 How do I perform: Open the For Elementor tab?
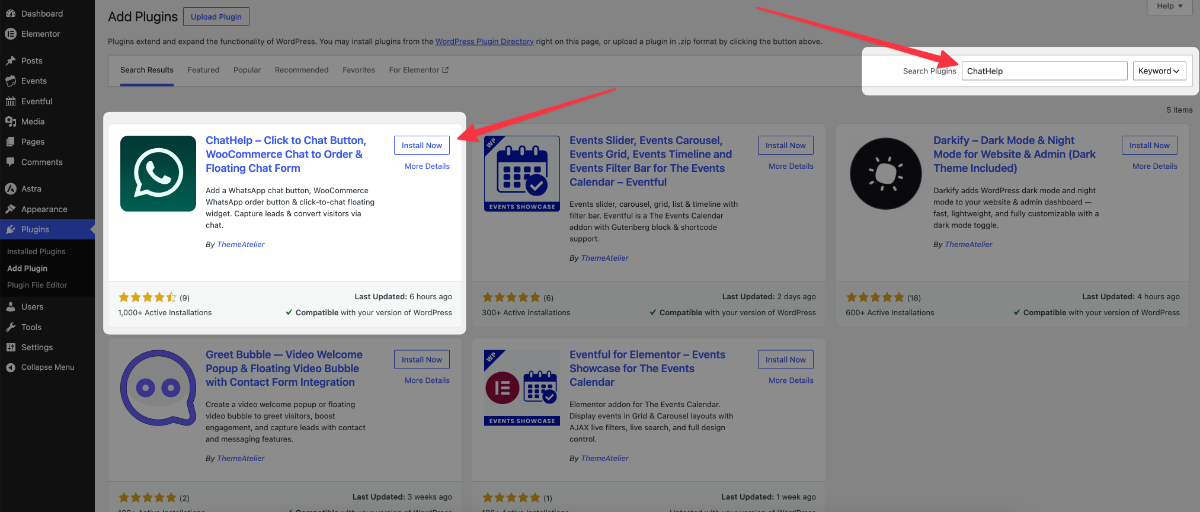tap(419, 70)
